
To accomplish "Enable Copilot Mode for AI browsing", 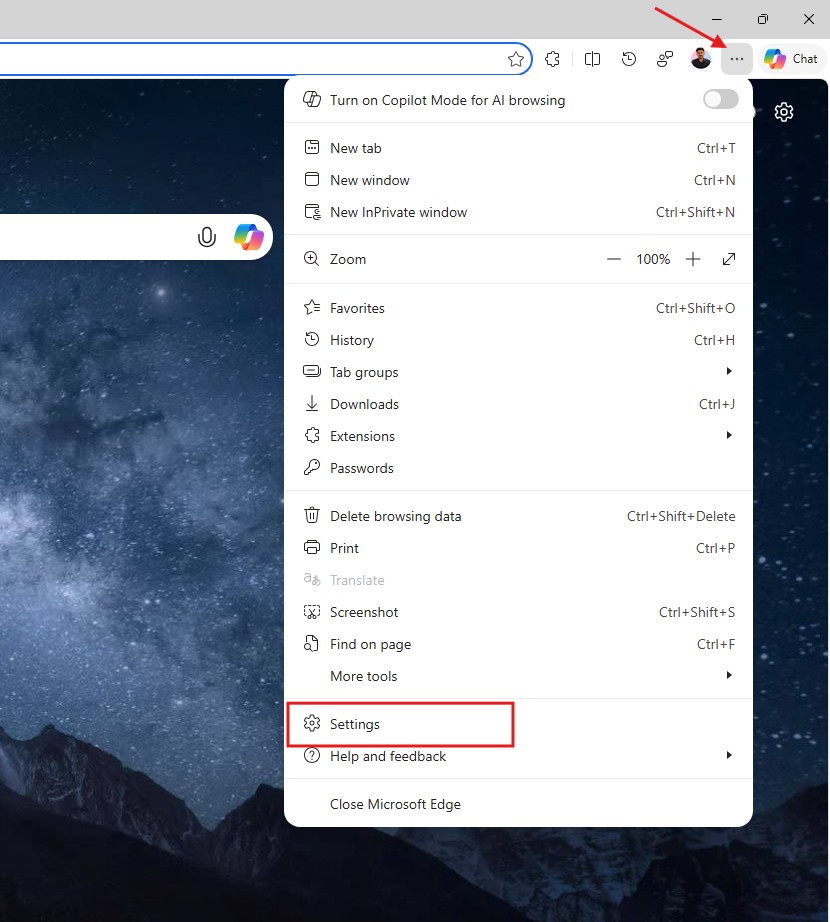I will click(720, 99).
